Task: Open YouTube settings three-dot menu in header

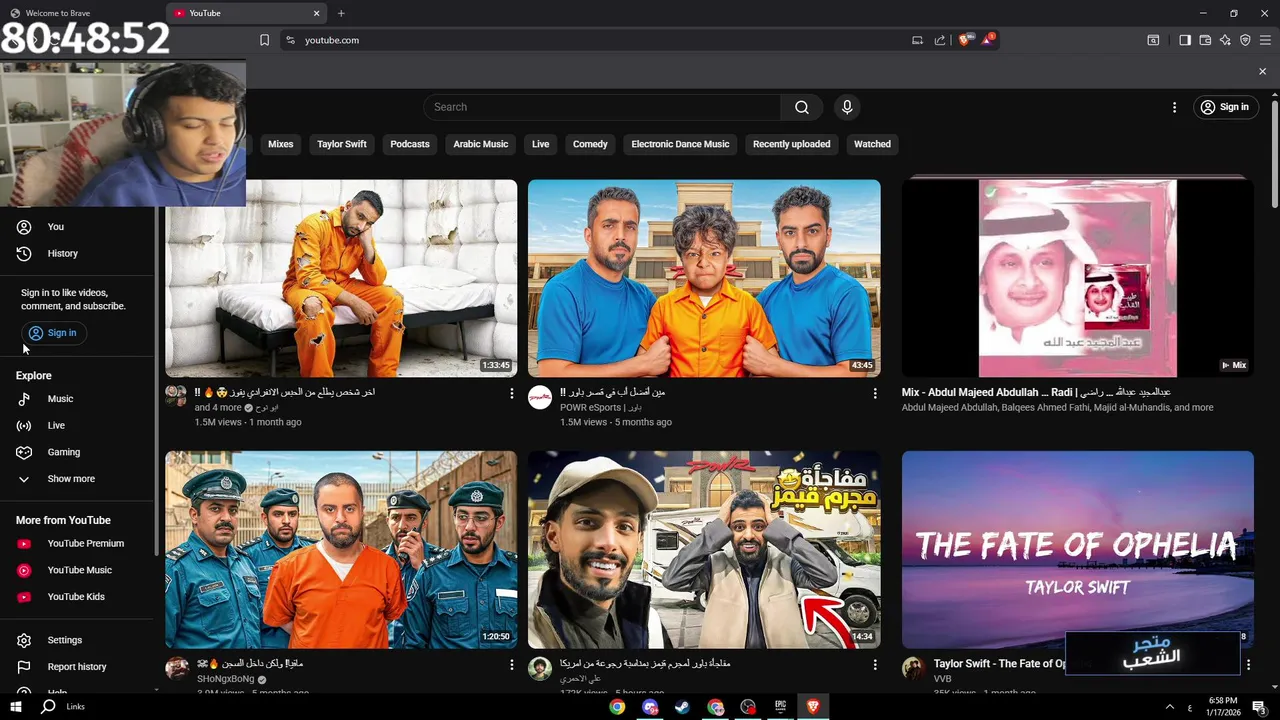Action: click(x=1175, y=107)
